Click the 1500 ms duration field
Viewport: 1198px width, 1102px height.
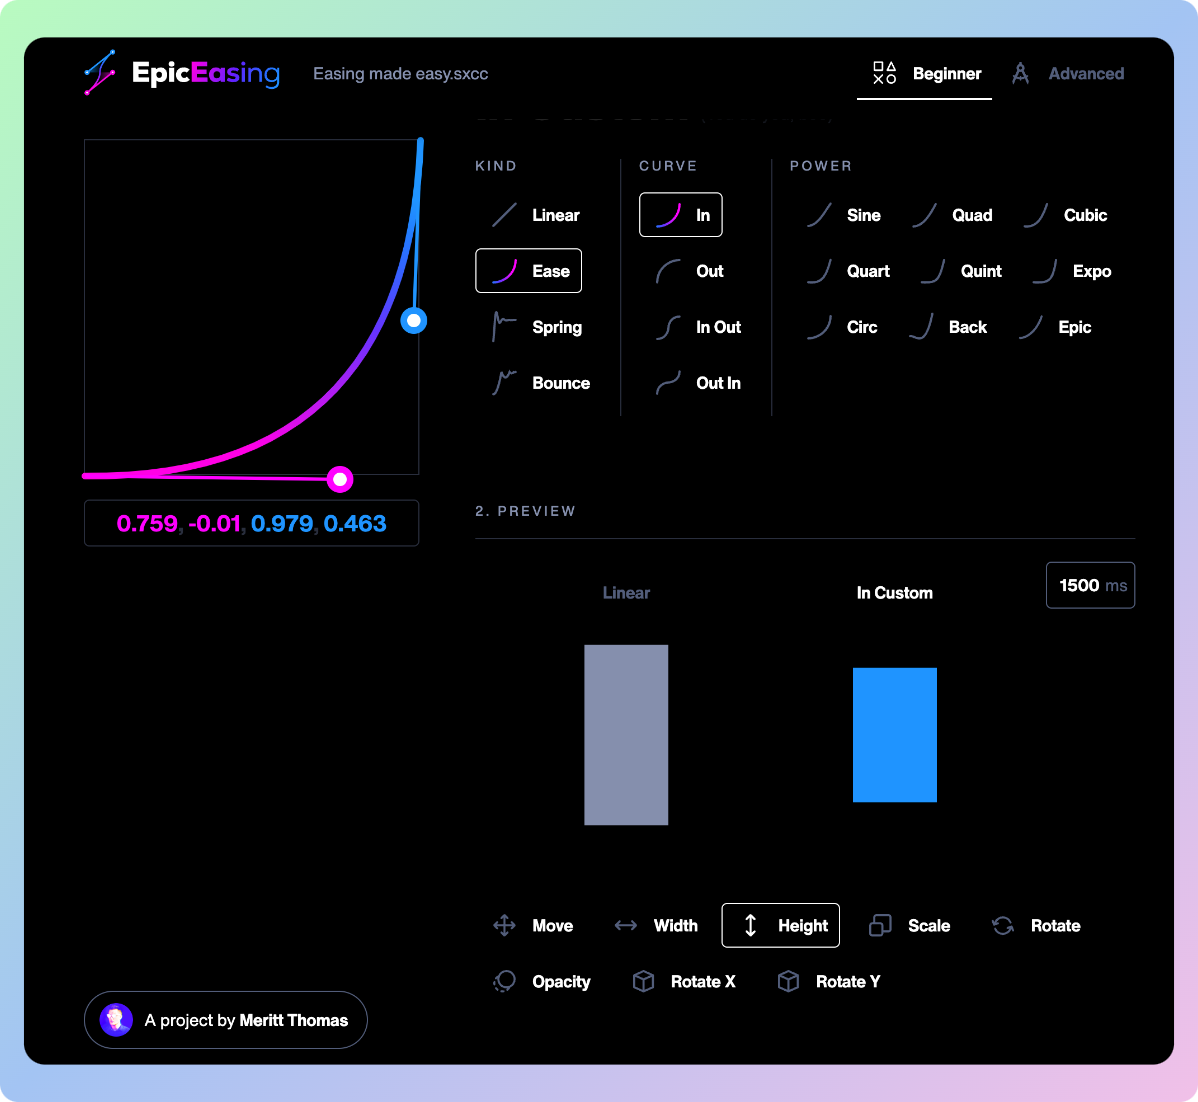1090,586
